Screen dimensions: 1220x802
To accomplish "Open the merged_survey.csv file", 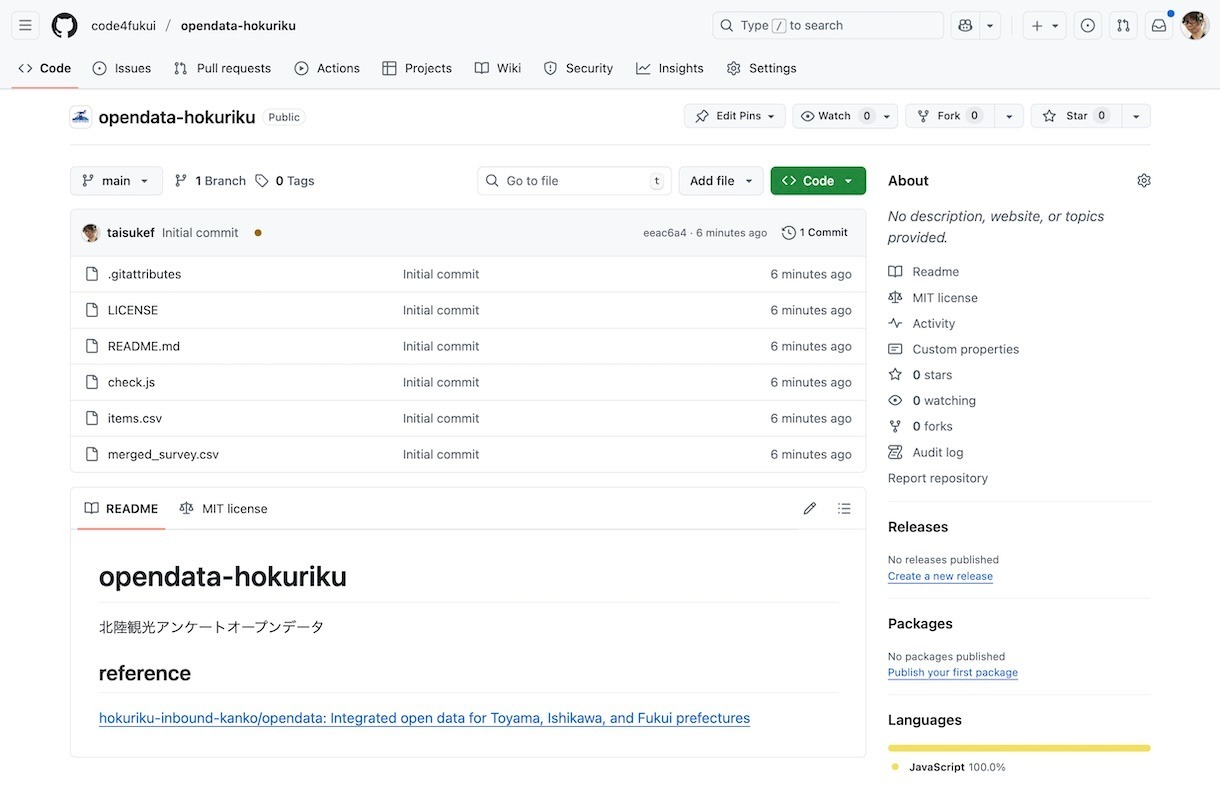I will 163,454.
